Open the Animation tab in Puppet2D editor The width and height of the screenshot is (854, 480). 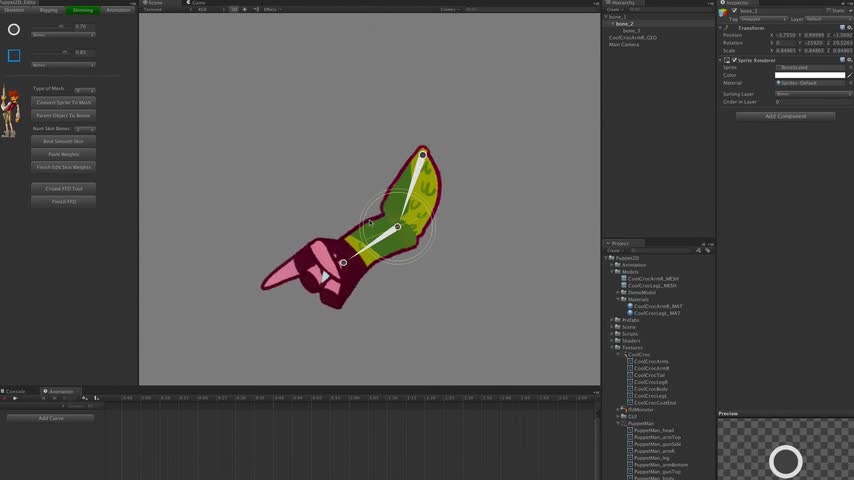pos(118,10)
